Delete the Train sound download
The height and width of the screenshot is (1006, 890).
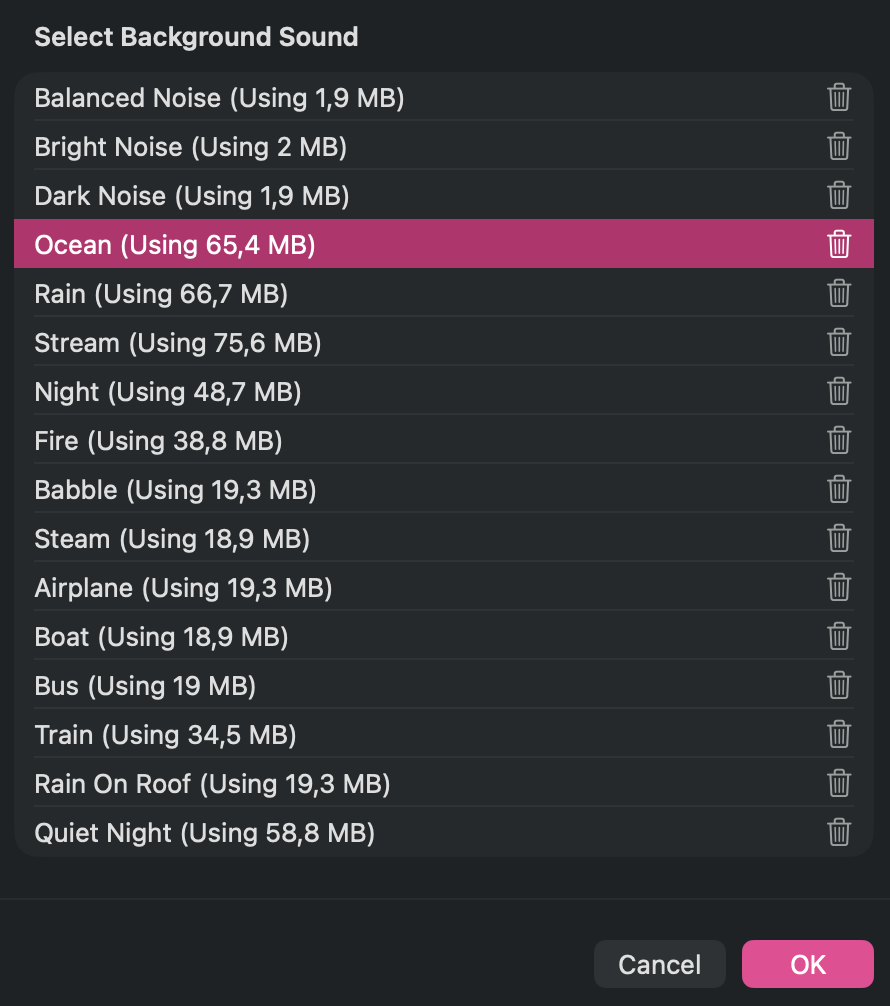(839, 734)
